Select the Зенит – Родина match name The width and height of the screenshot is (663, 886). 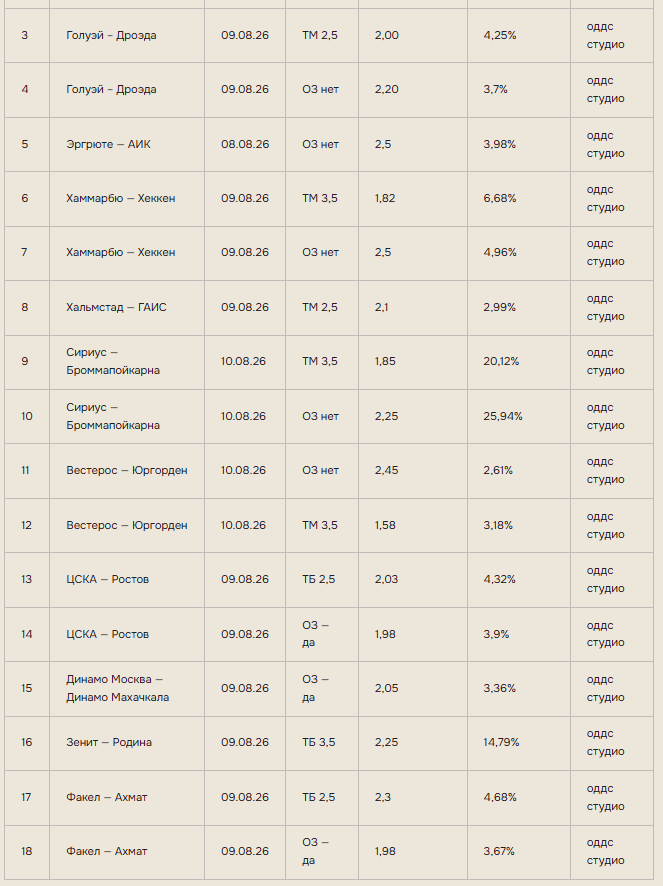pyautogui.click(x=109, y=742)
